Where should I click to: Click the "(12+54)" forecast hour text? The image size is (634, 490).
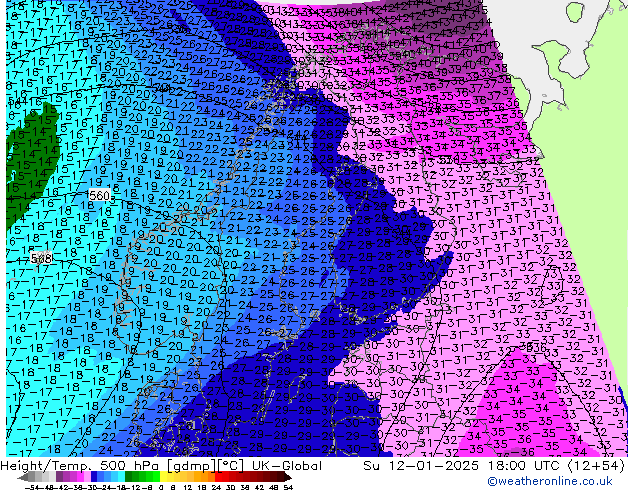596,466
